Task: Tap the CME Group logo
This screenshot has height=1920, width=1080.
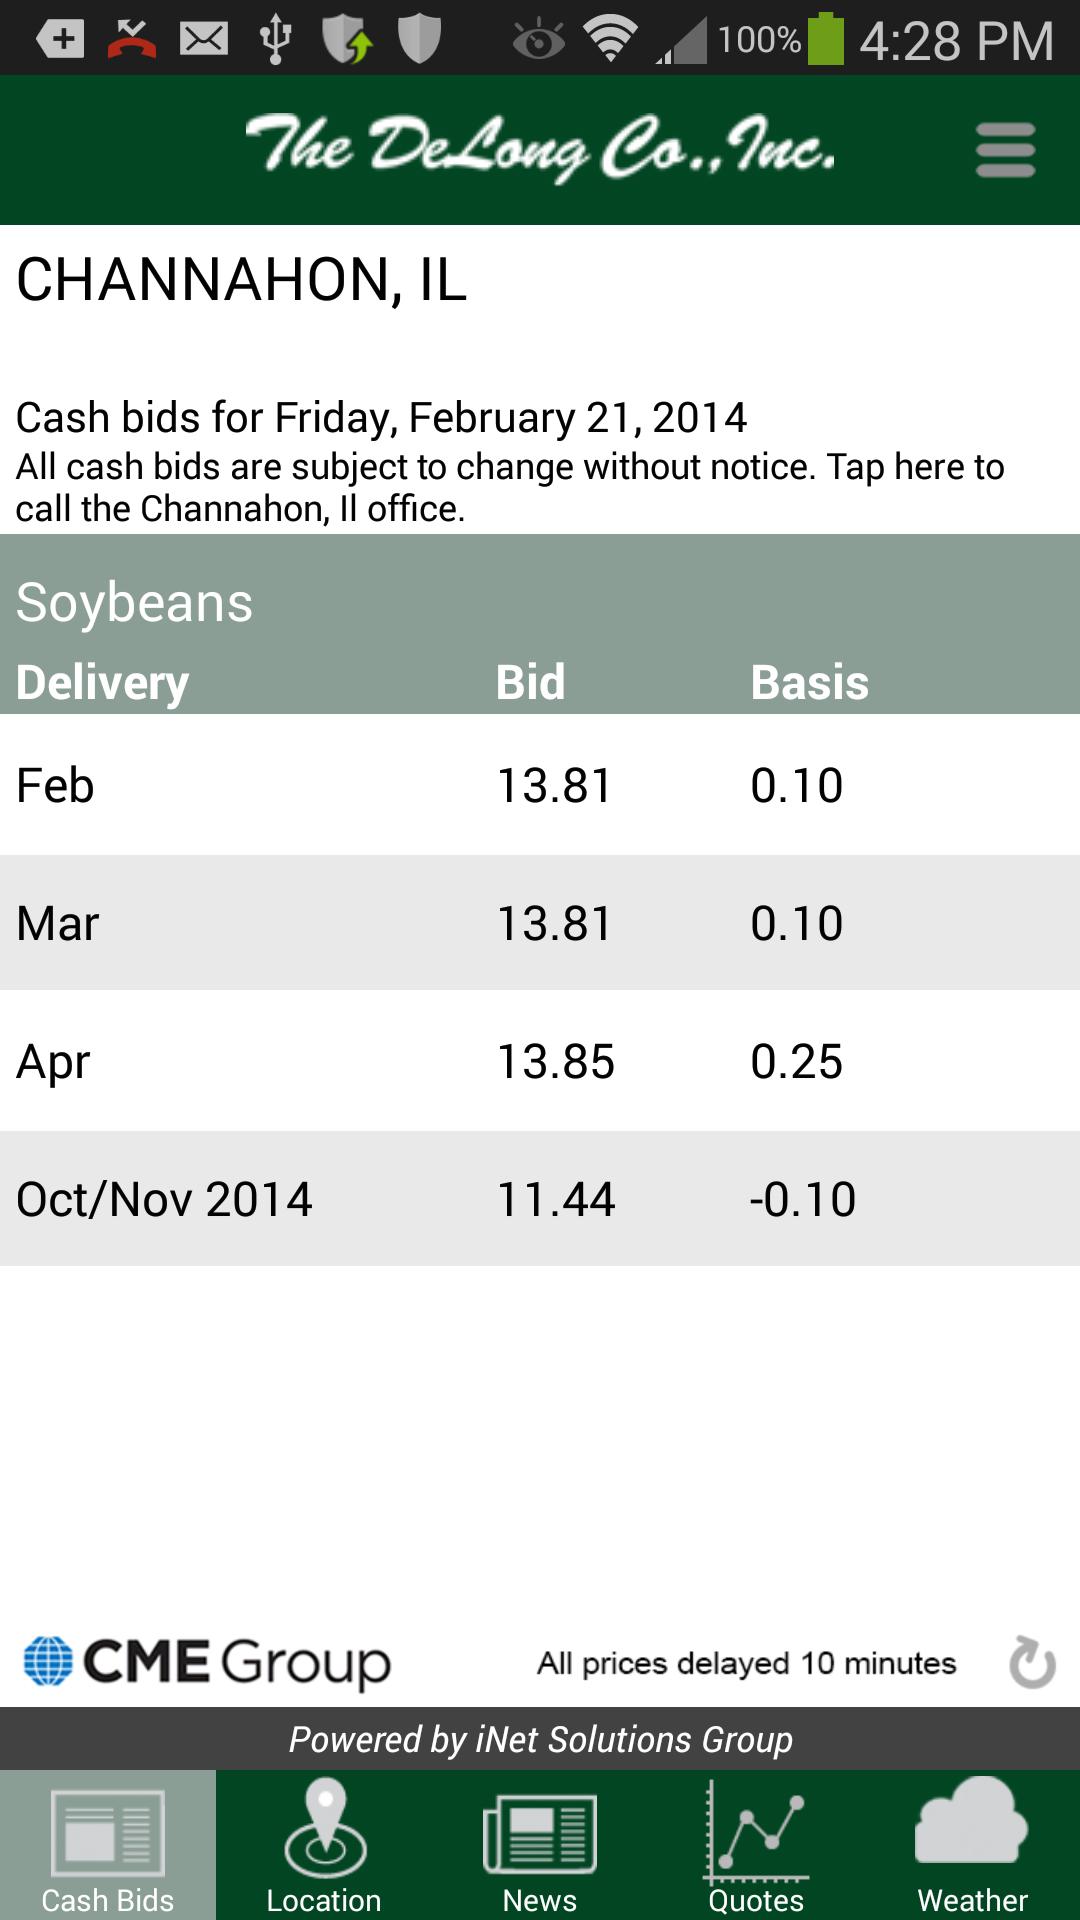Action: point(208,1662)
